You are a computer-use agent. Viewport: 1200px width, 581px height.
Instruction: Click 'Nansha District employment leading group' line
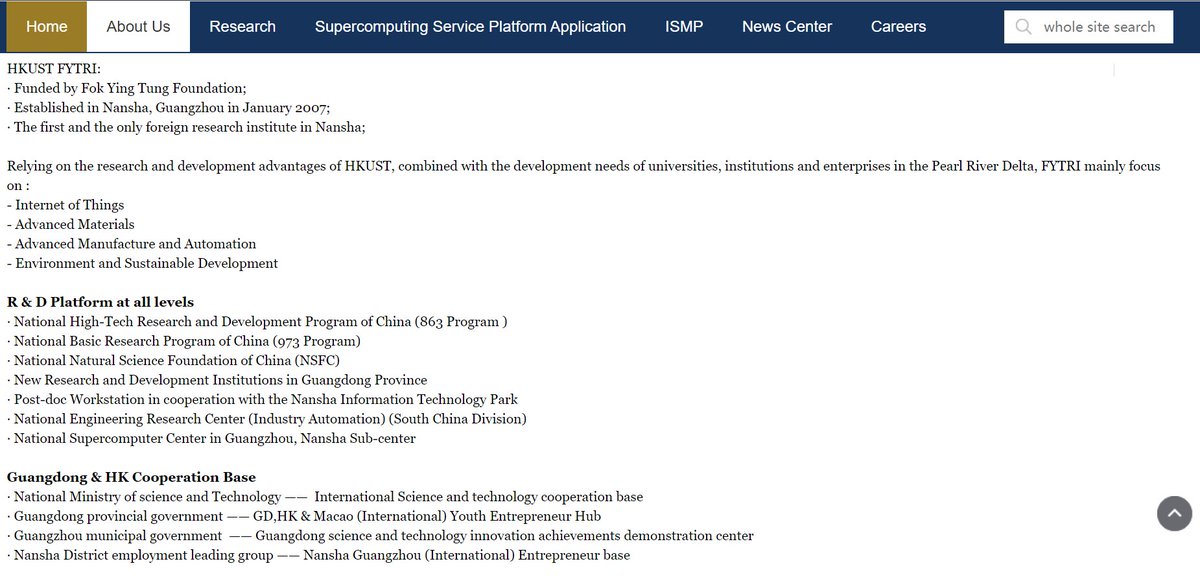pos(319,555)
